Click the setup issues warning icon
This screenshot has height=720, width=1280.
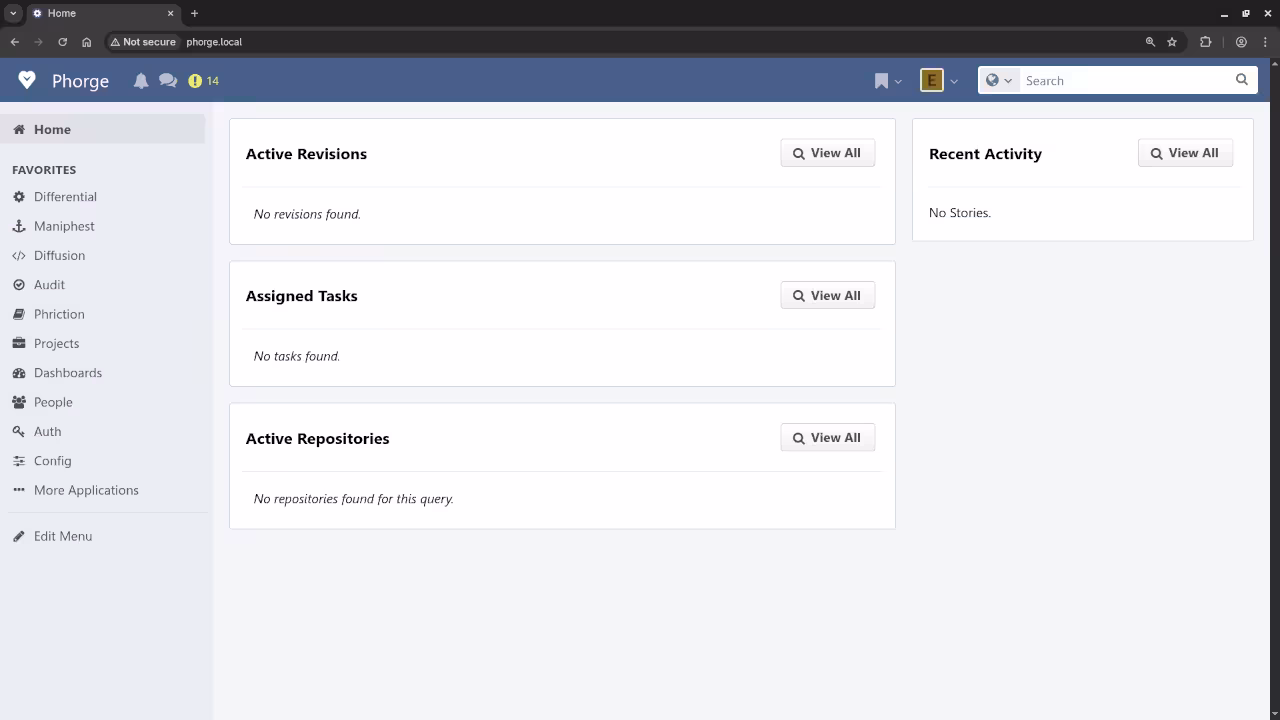[195, 81]
